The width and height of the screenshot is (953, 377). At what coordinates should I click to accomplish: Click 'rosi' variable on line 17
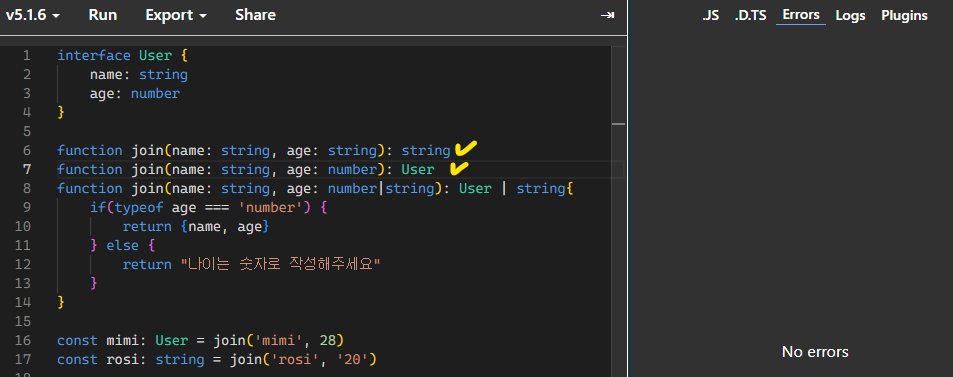tap(122, 359)
